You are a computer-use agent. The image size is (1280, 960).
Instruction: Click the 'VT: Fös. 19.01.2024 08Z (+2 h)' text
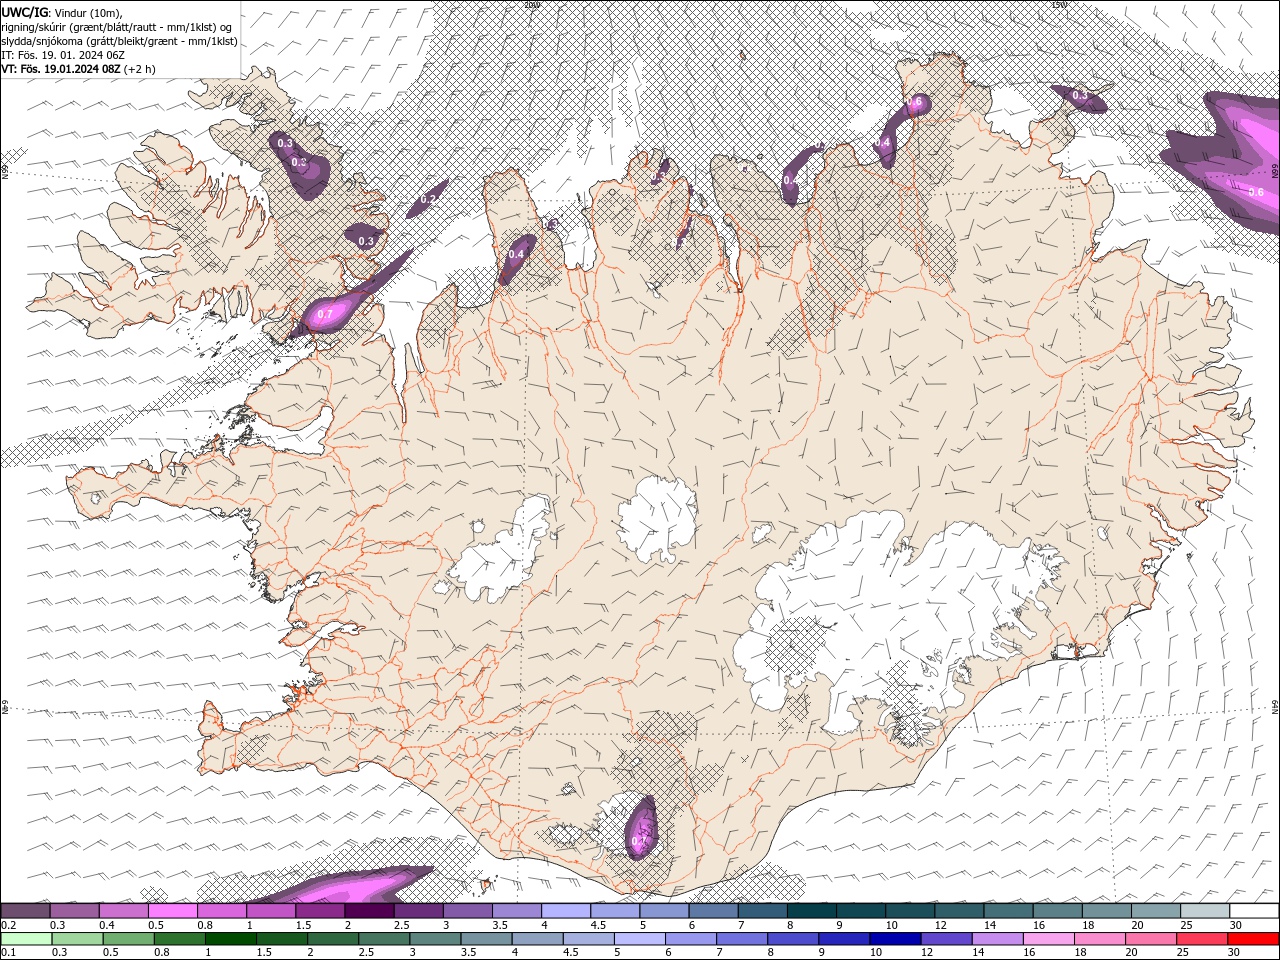coord(78,69)
